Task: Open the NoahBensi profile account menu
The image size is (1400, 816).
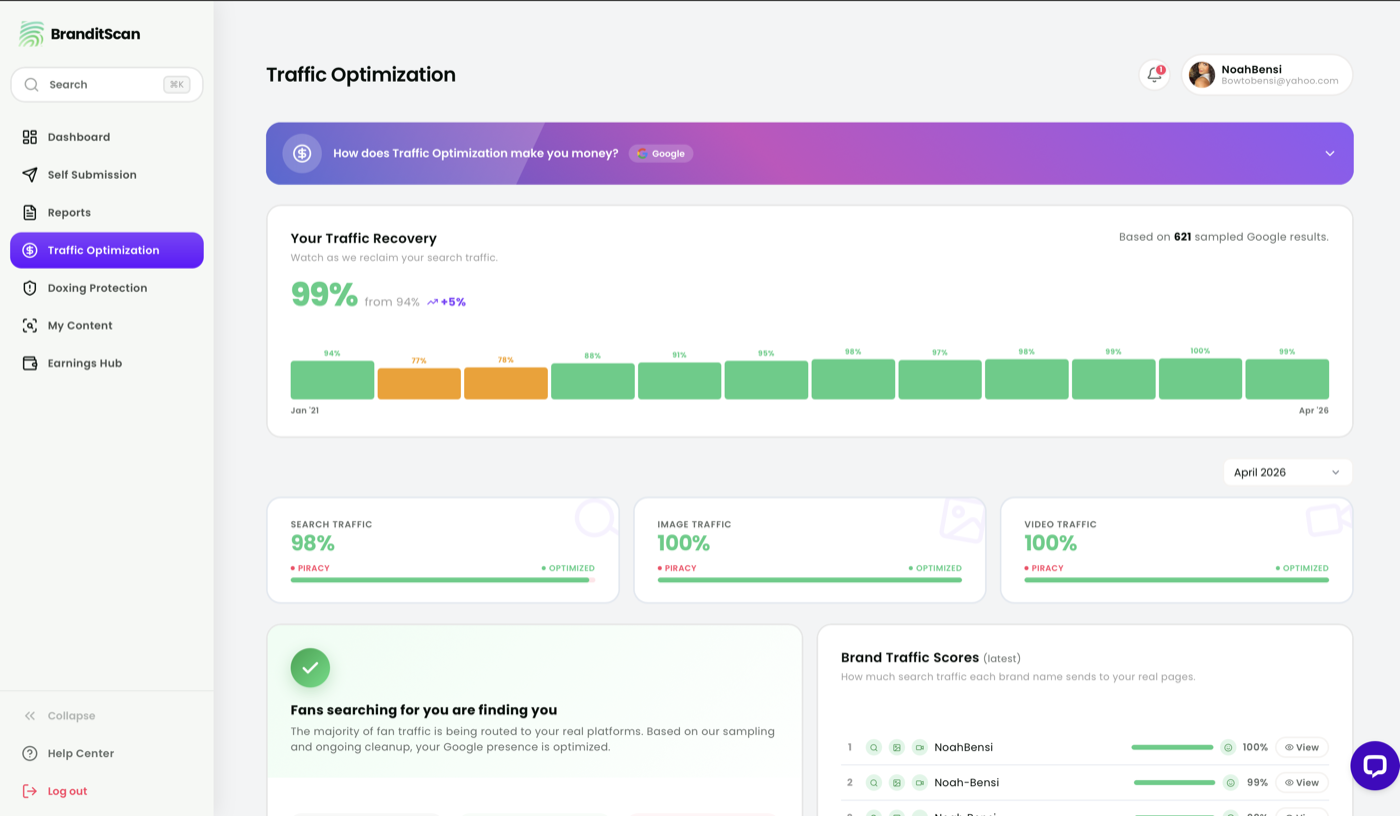Action: coord(1265,74)
